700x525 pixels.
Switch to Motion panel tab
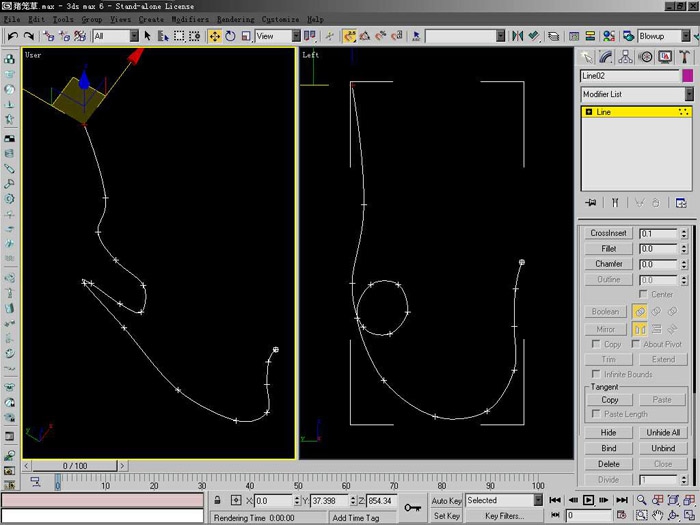click(645, 57)
